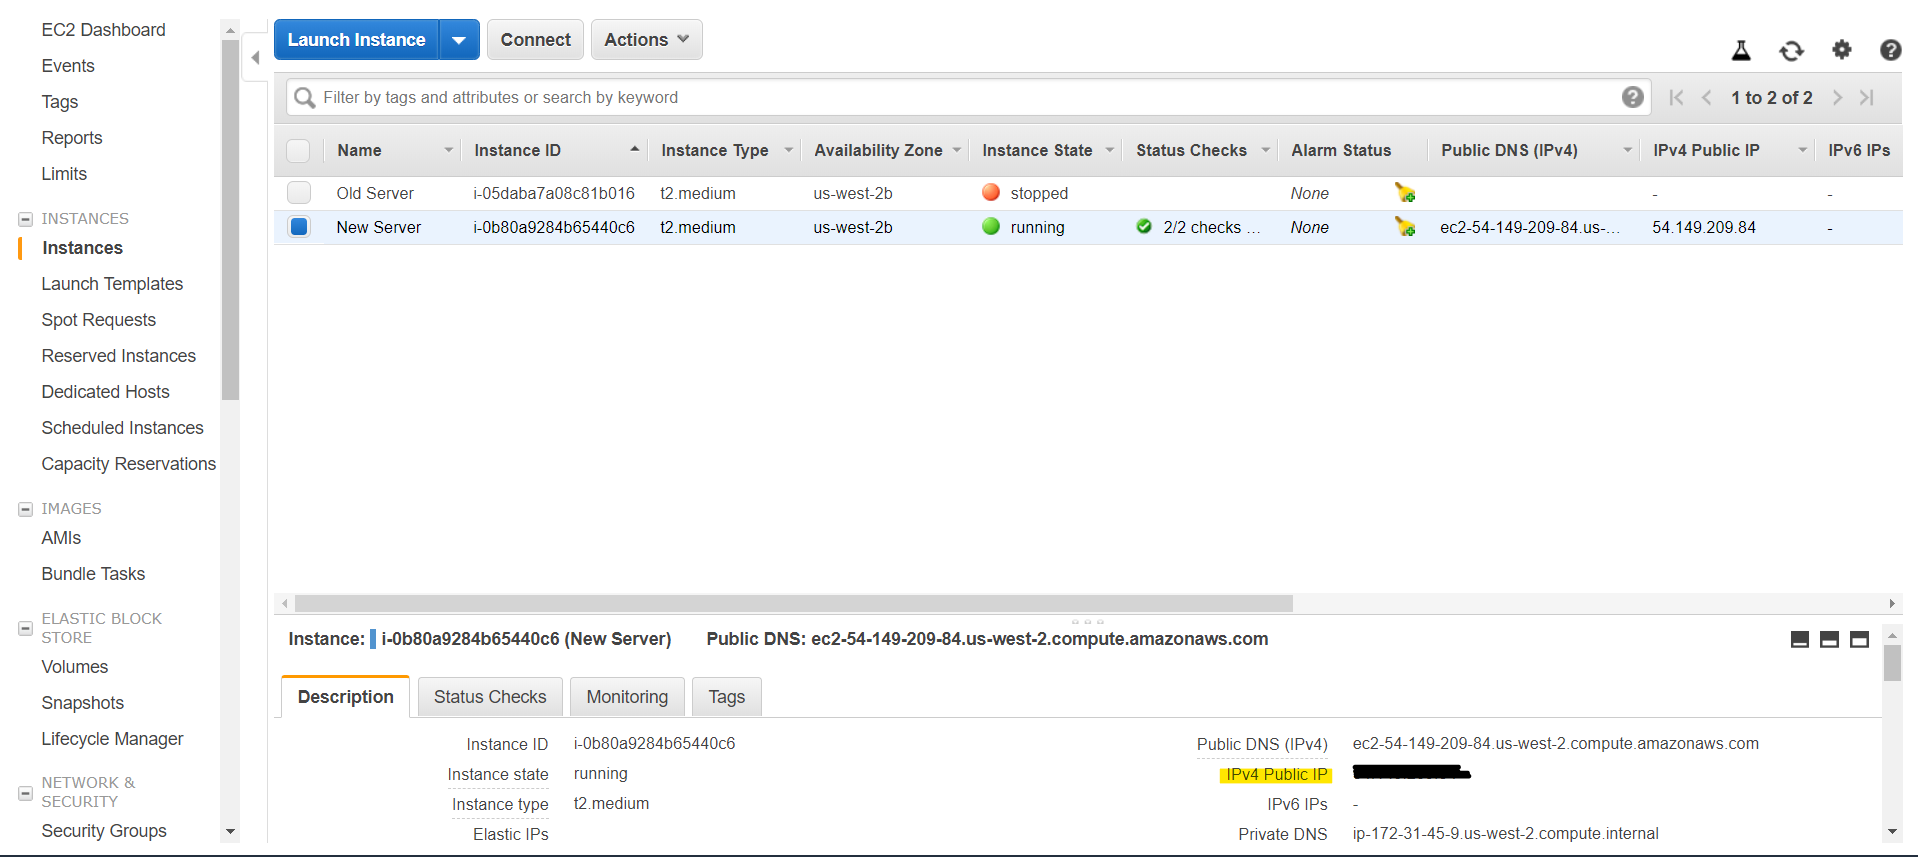This screenshot has width=1918, height=857.
Task: Click alarm icon for New Server row
Action: 1405,228
